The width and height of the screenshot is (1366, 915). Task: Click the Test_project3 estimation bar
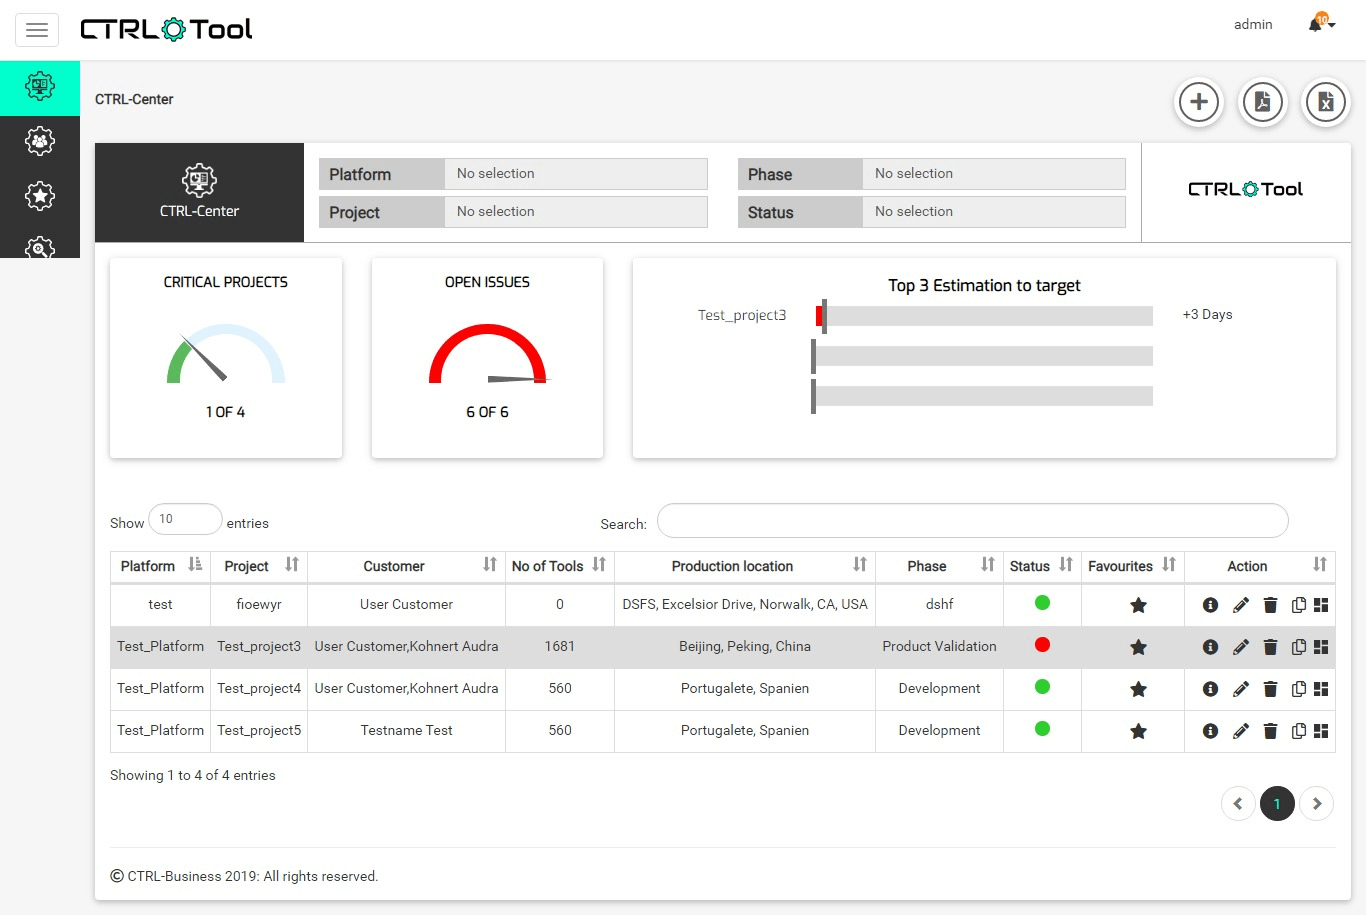tap(985, 316)
